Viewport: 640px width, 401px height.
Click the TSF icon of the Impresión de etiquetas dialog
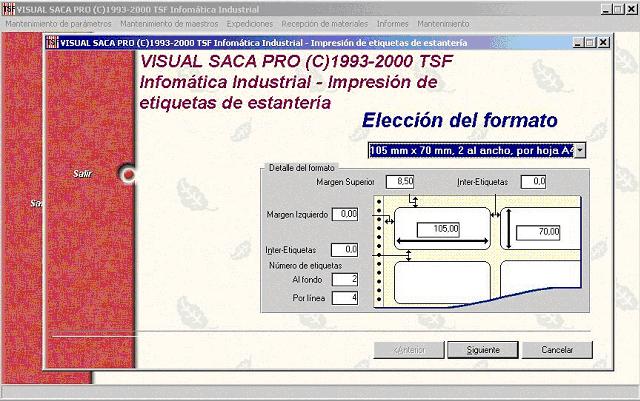click(x=52, y=42)
